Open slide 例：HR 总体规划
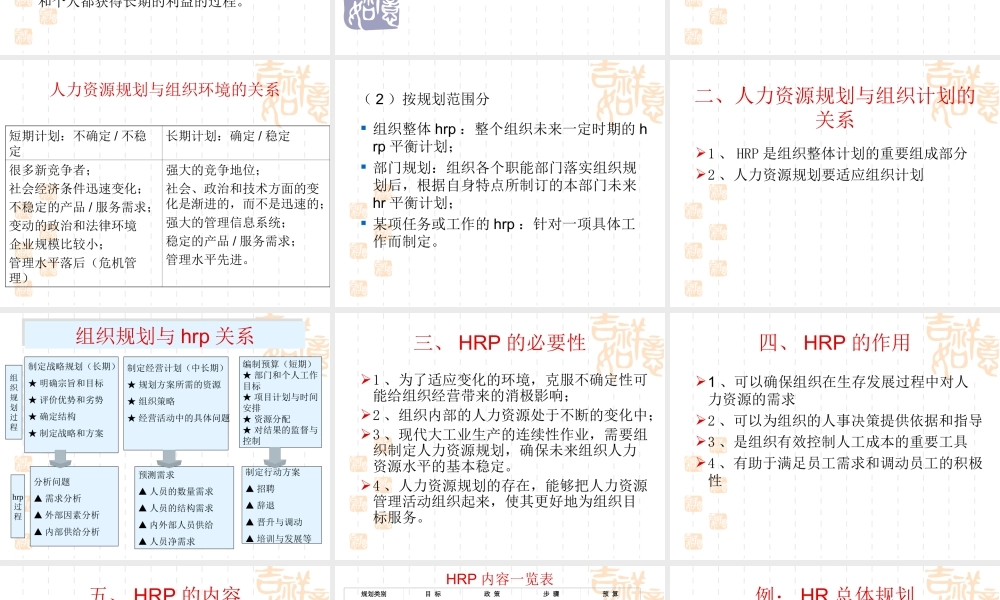1000x600 pixels. [x=835, y=583]
